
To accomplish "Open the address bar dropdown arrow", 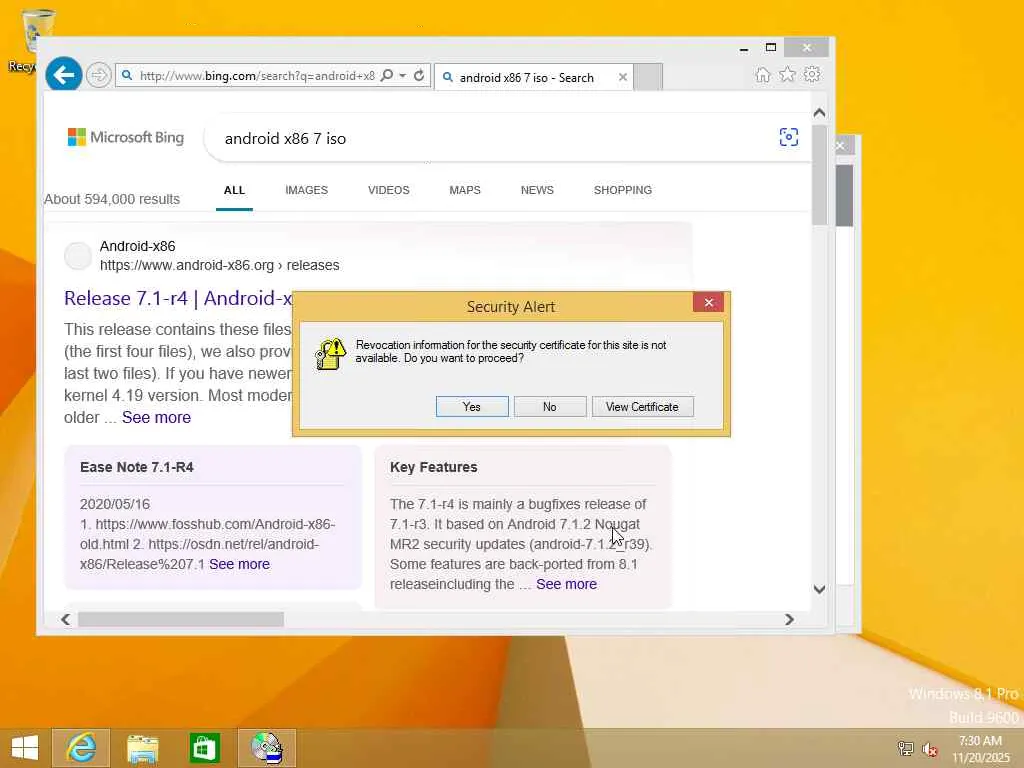I will tap(402, 76).
